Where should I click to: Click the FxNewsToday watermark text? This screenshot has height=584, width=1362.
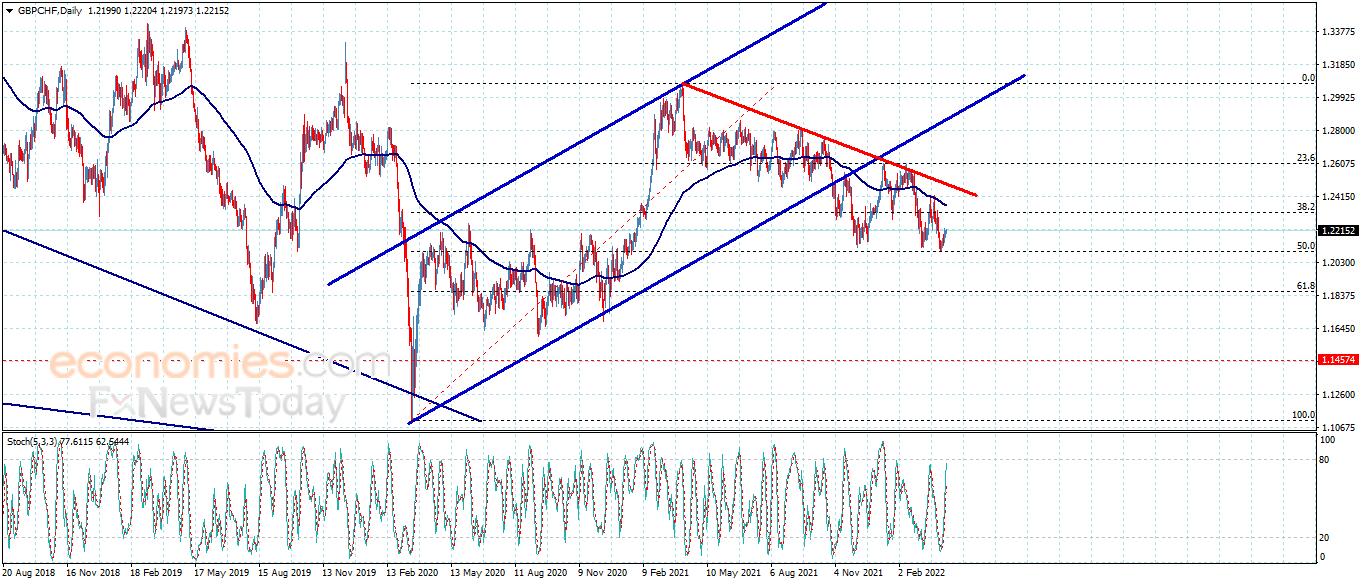point(217,402)
